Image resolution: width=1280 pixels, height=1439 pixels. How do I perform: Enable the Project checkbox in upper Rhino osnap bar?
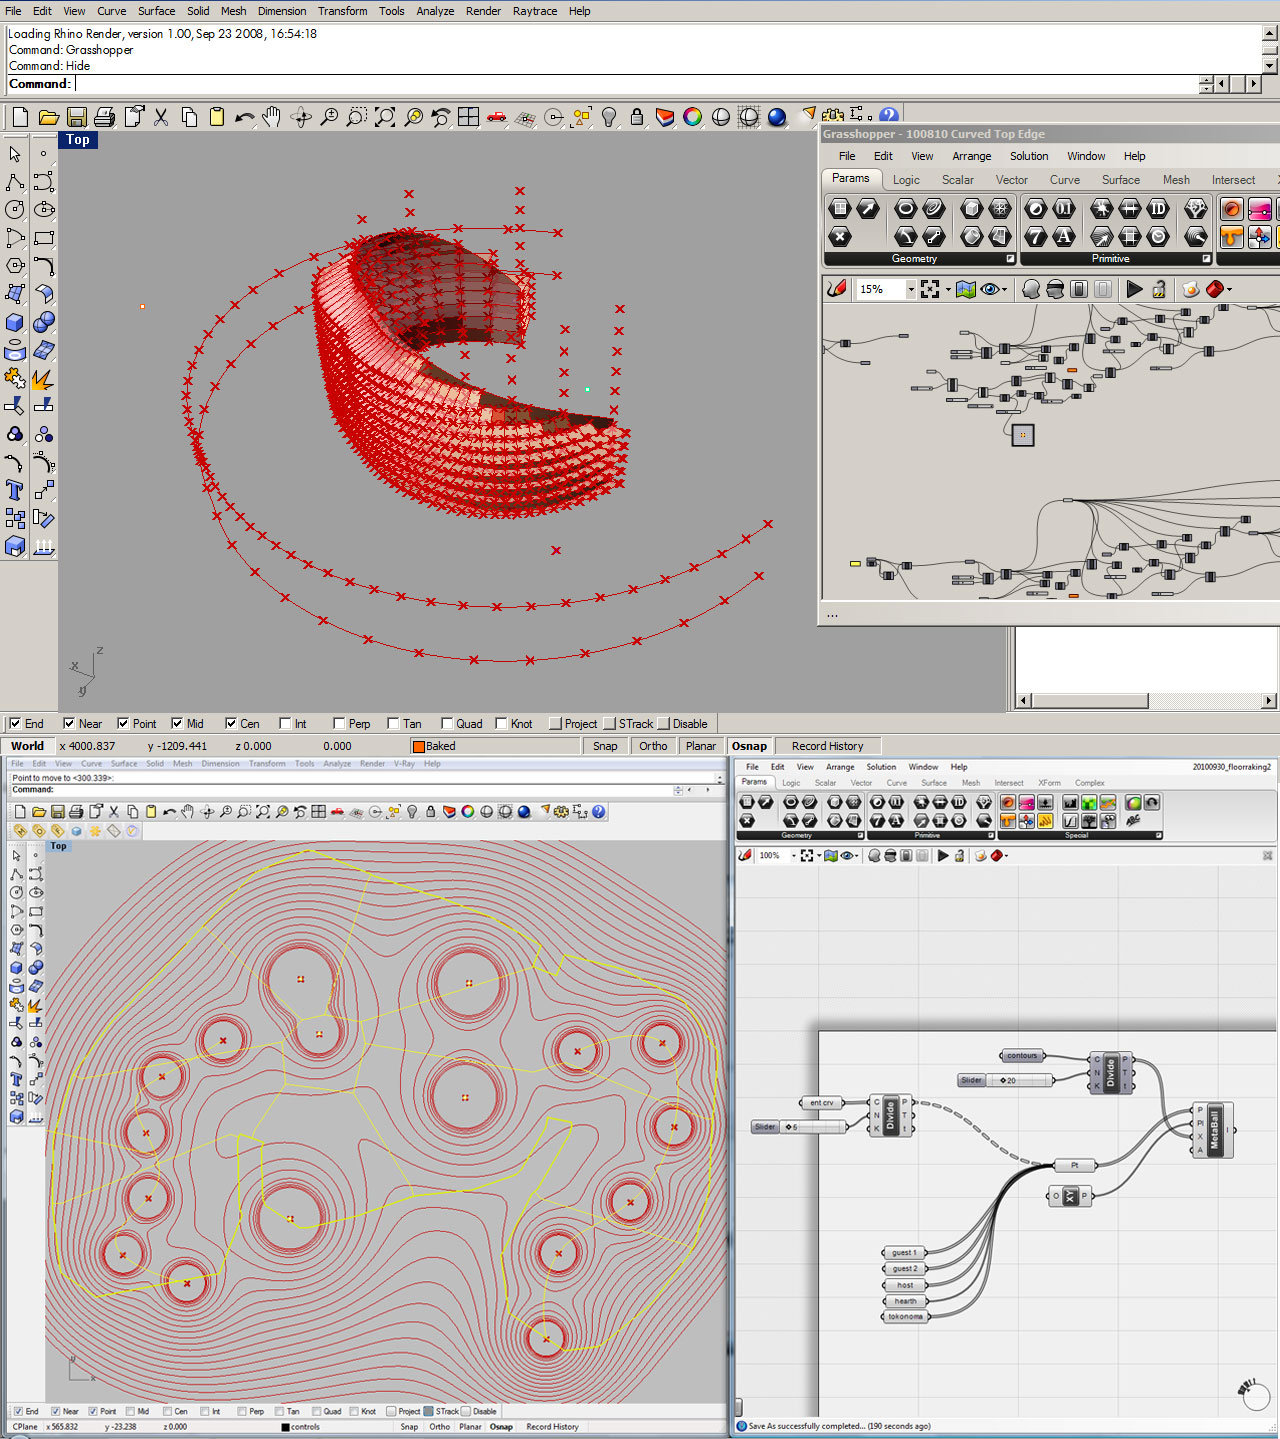tap(555, 724)
